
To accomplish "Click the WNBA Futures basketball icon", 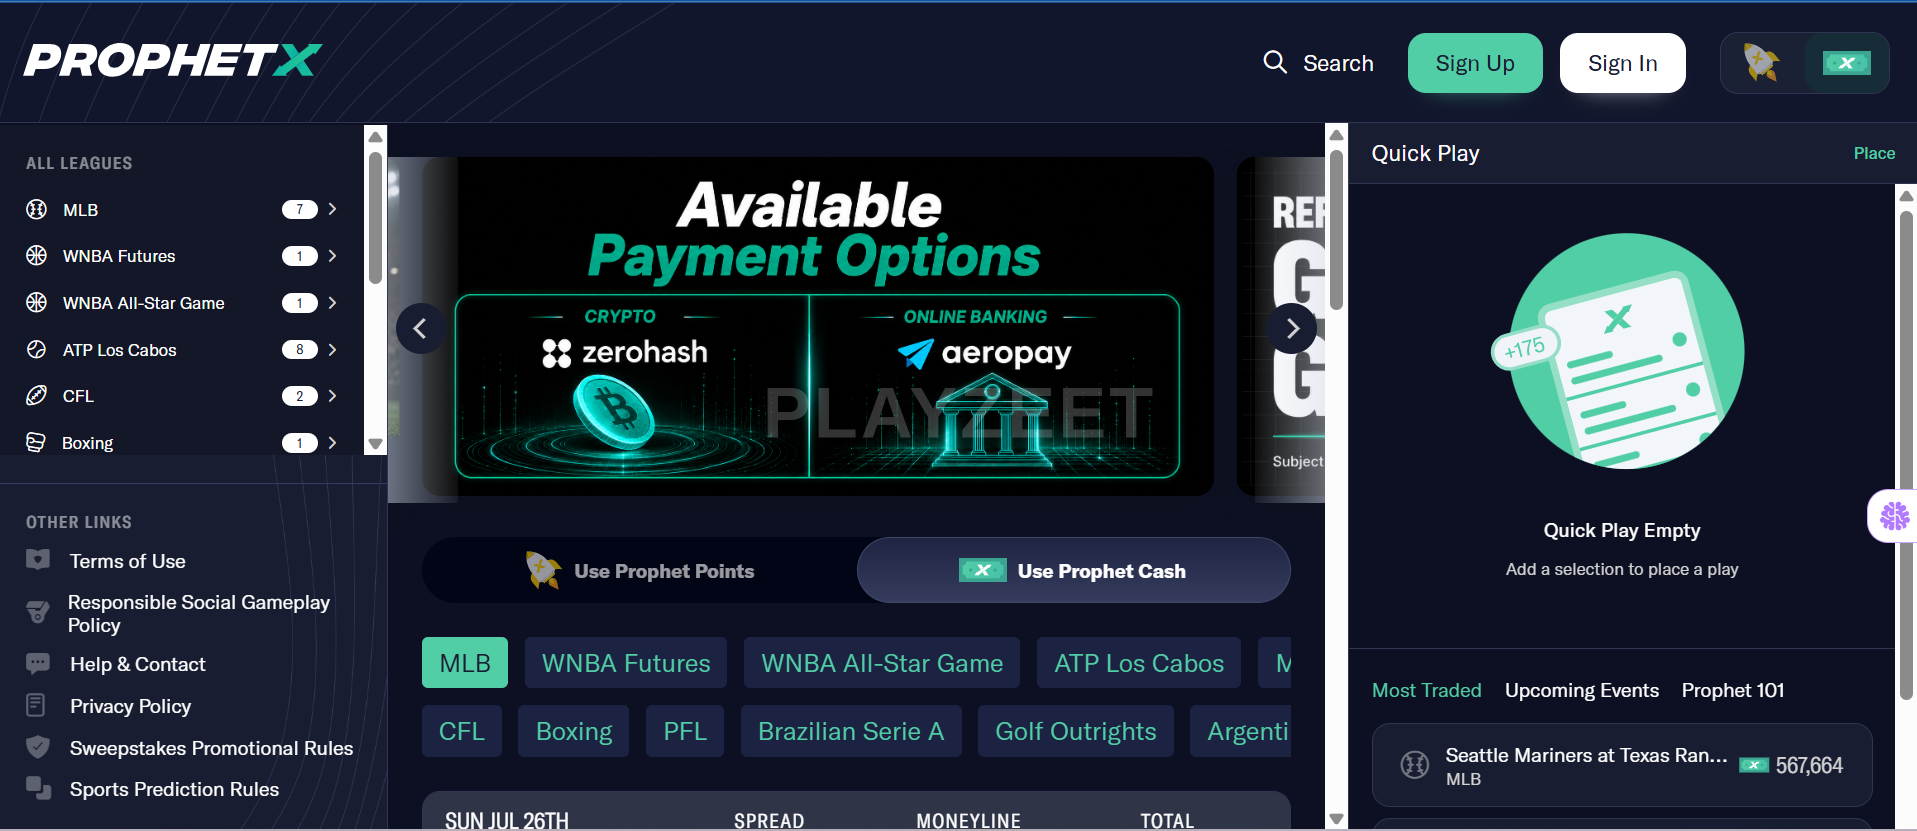I will (37, 256).
